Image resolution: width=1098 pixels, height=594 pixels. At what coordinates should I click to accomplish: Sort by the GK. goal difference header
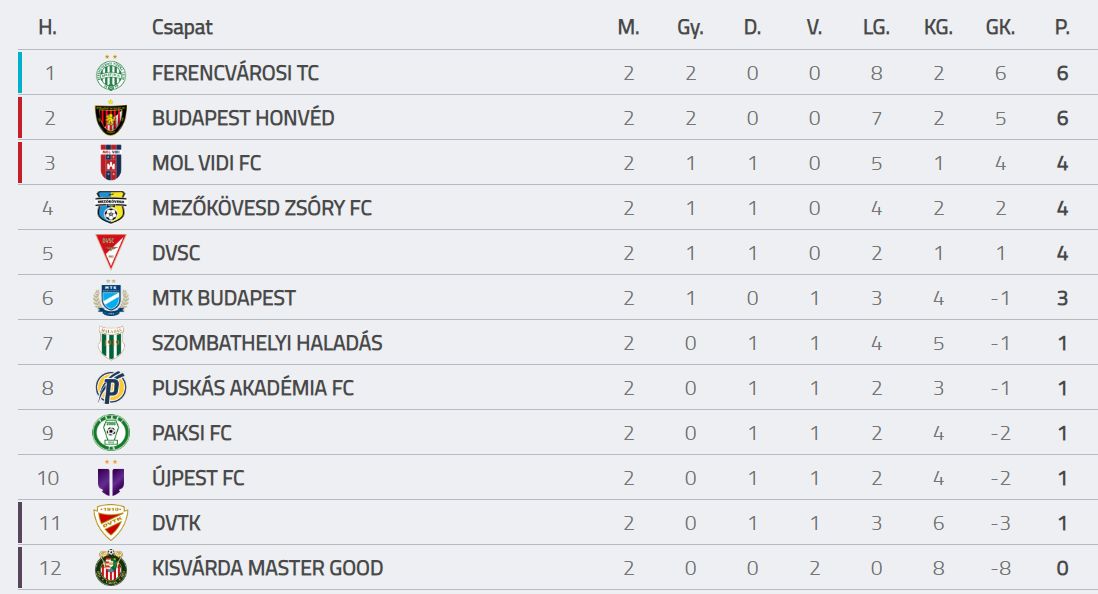[1000, 27]
